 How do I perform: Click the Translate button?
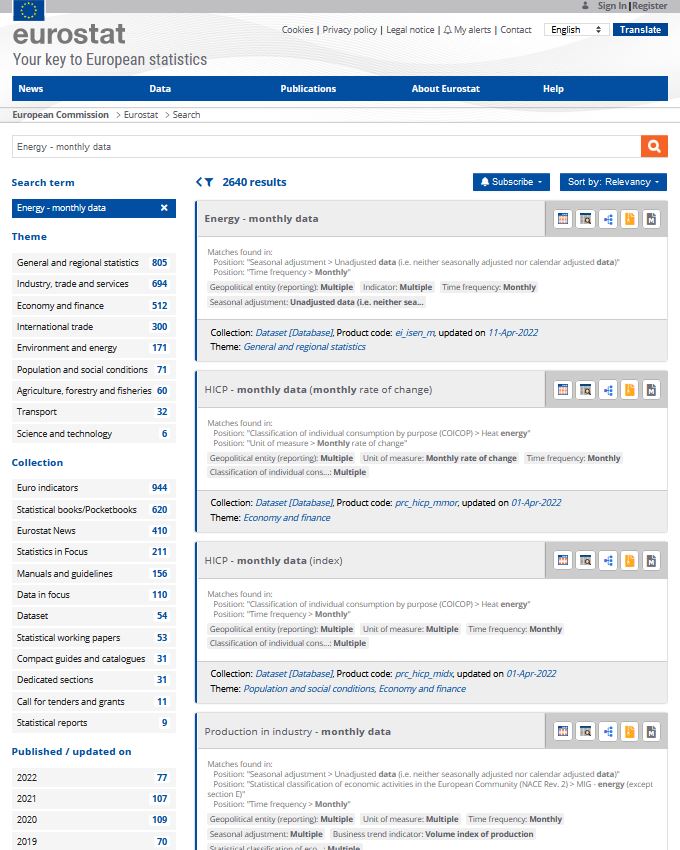[x=640, y=30]
